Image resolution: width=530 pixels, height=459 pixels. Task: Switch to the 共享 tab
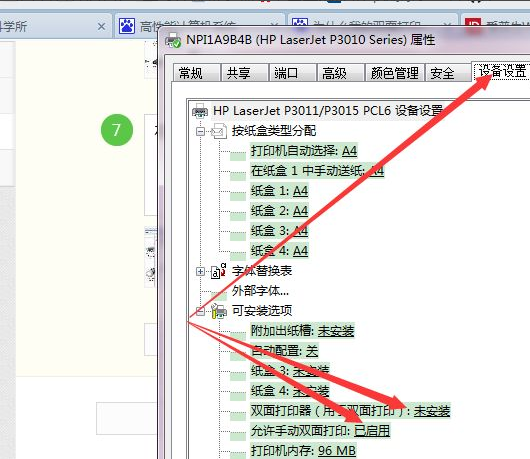245,73
